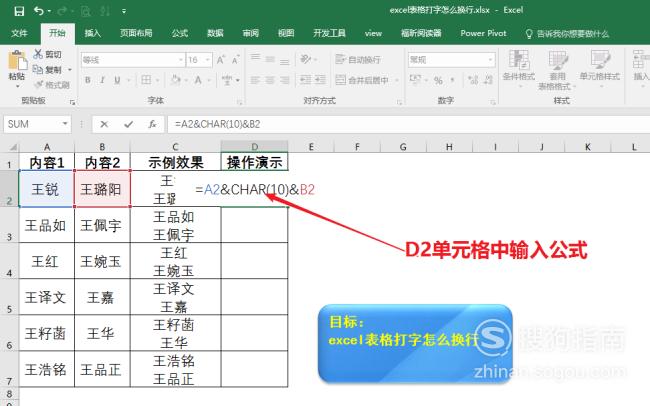Decrease decimal places
The height and width of the screenshot is (406, 650).
(x=488, y=80)
